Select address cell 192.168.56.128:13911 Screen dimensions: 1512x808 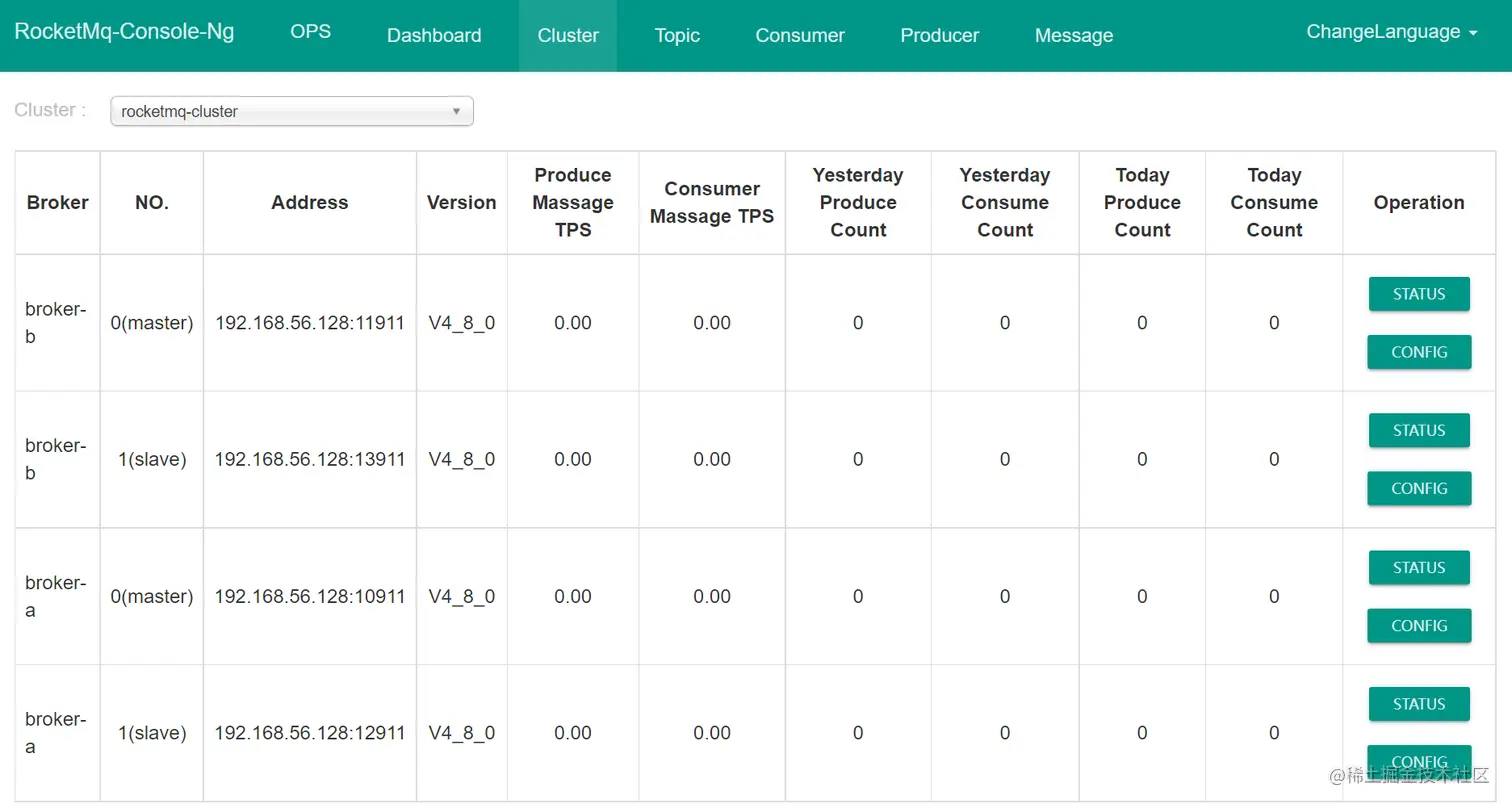310,459
